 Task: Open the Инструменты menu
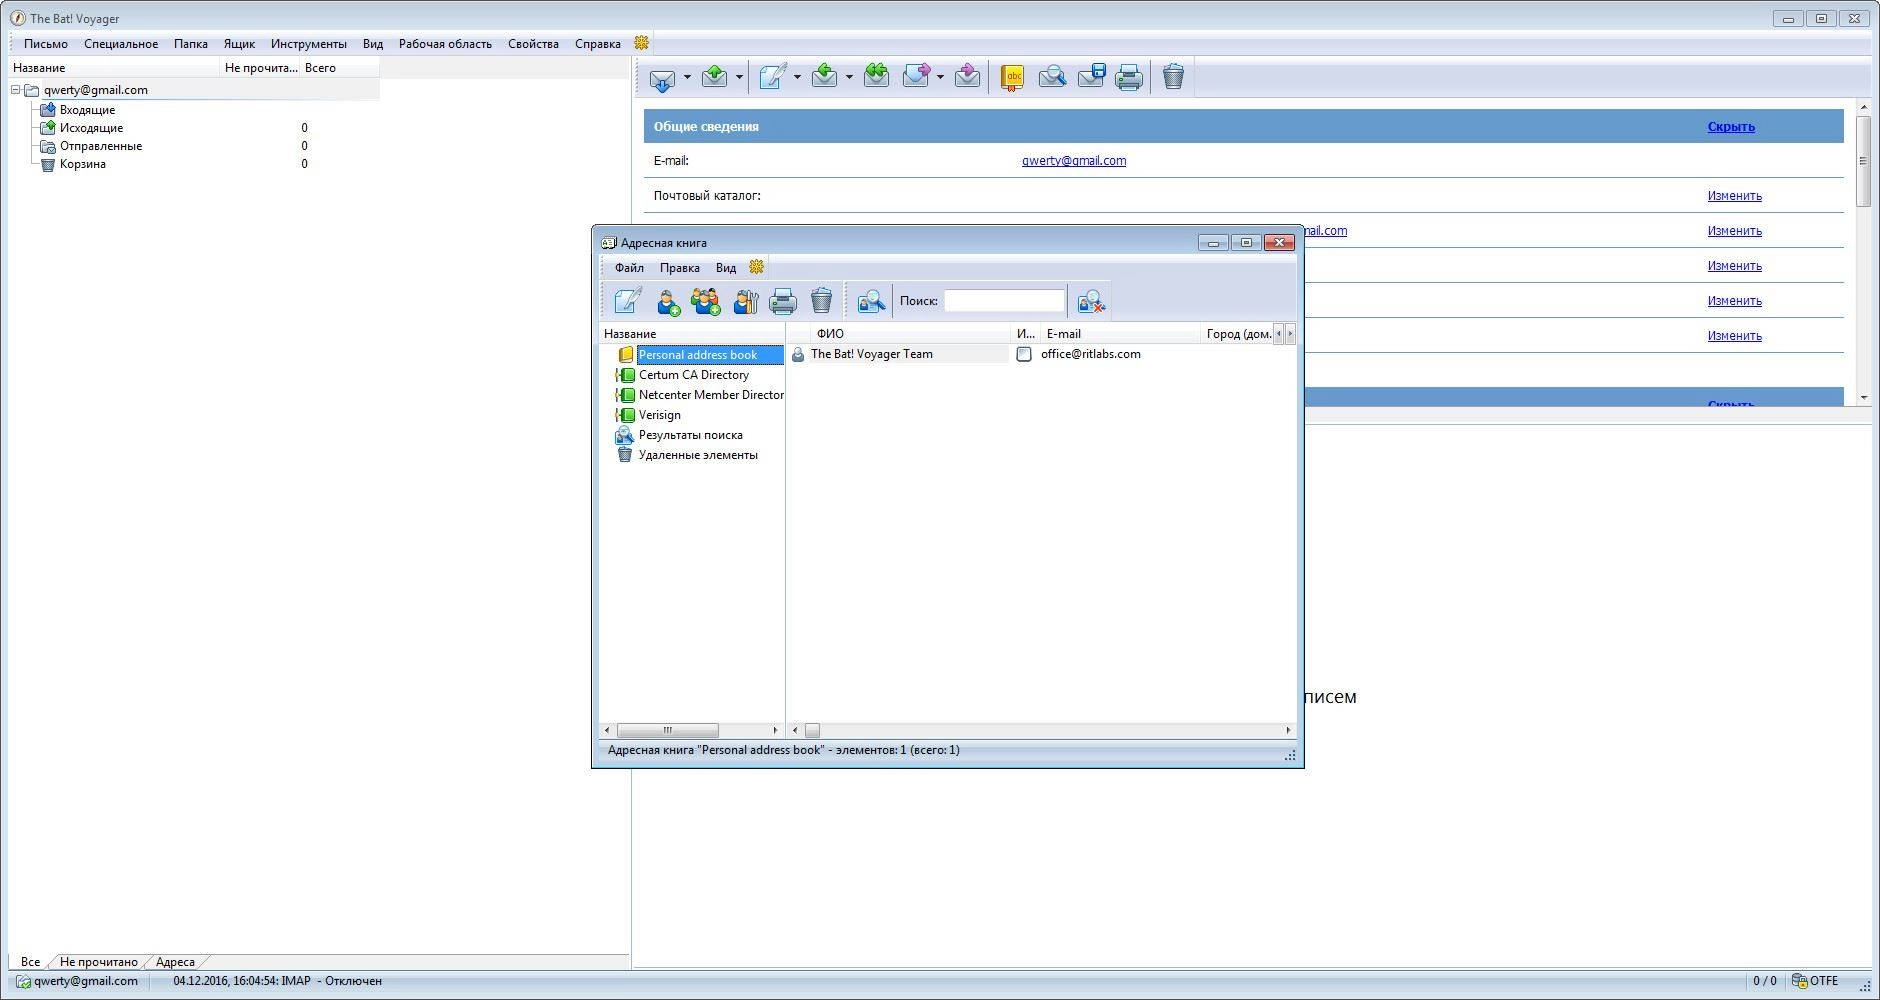pos(309,44)
